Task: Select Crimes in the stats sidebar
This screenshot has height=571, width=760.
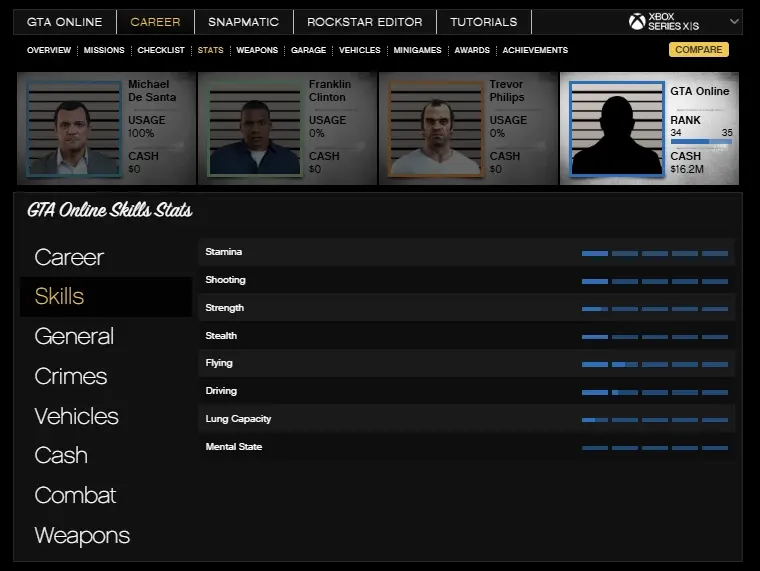Action: pyautogui.click(x=70, y=377)
